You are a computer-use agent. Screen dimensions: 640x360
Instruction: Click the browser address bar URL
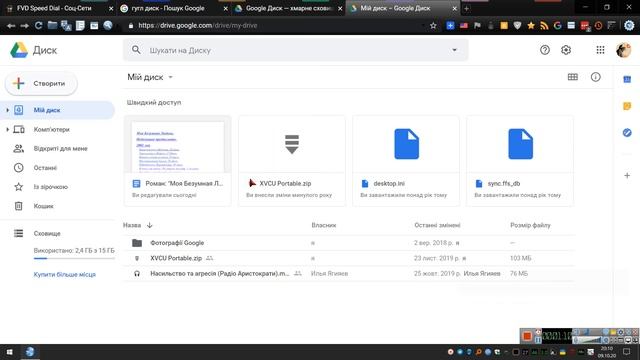click(x=198, y=25)
